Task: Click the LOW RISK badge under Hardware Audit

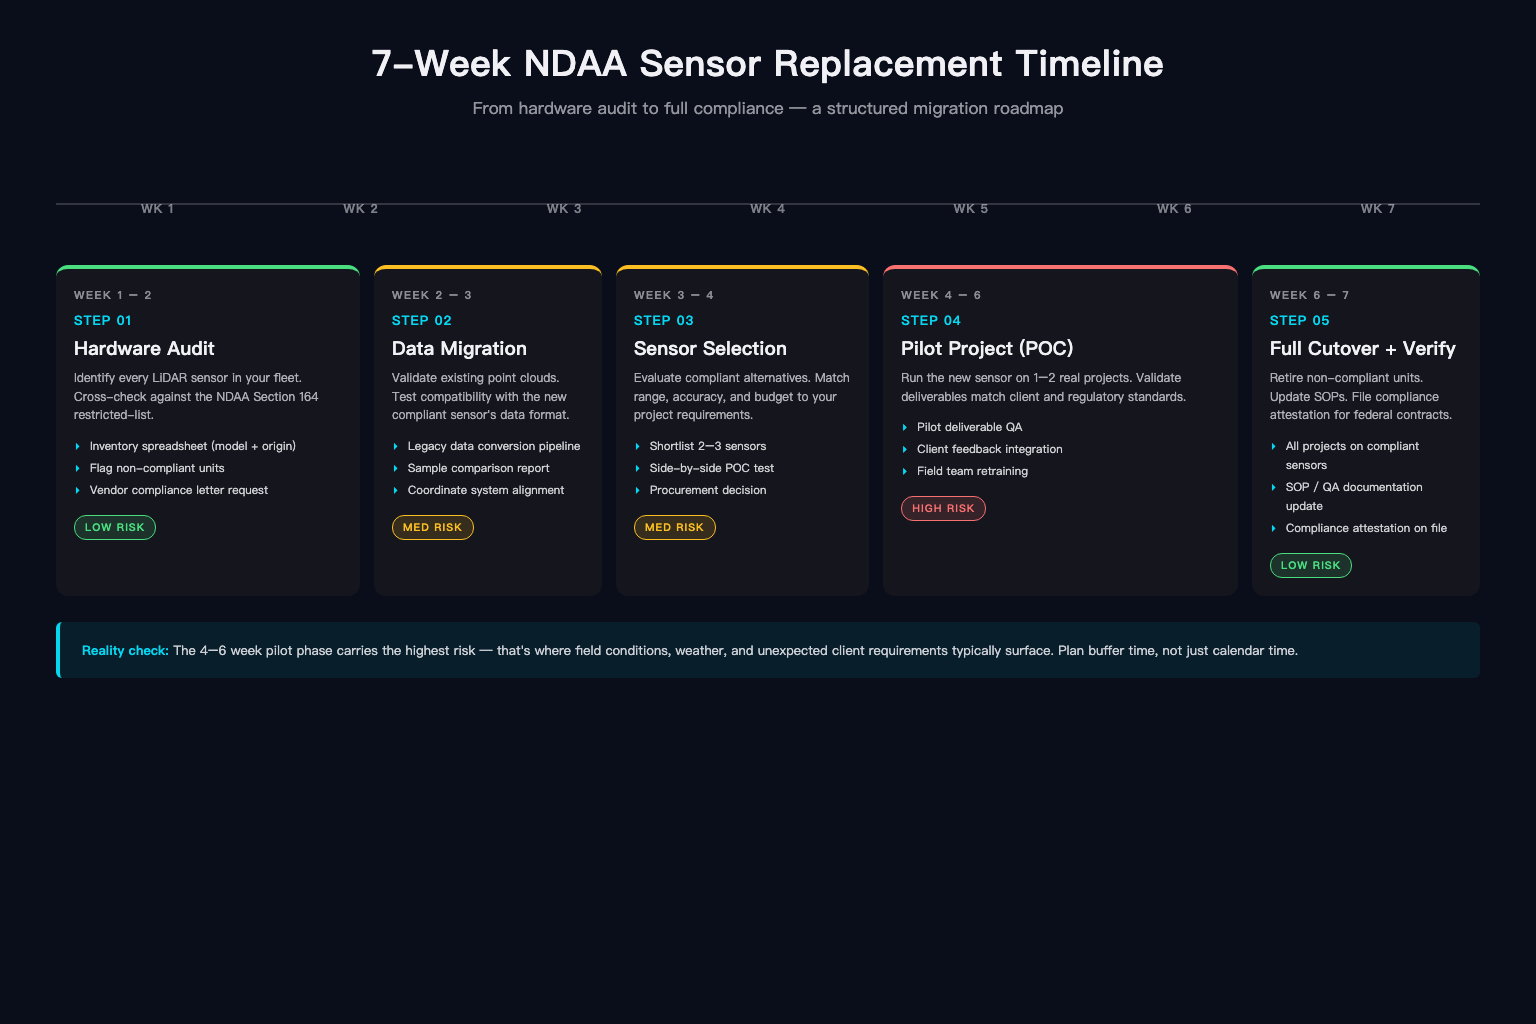Action: (115, 527)
